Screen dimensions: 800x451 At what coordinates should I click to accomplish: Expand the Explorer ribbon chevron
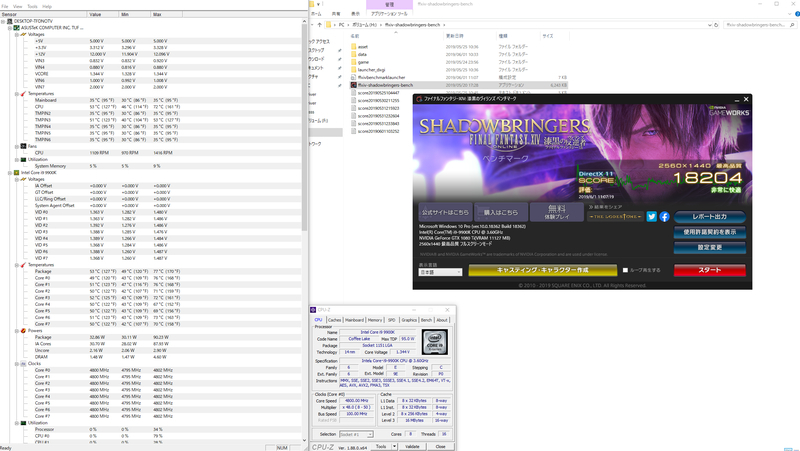pyautogui.click(x=791, y=14)
